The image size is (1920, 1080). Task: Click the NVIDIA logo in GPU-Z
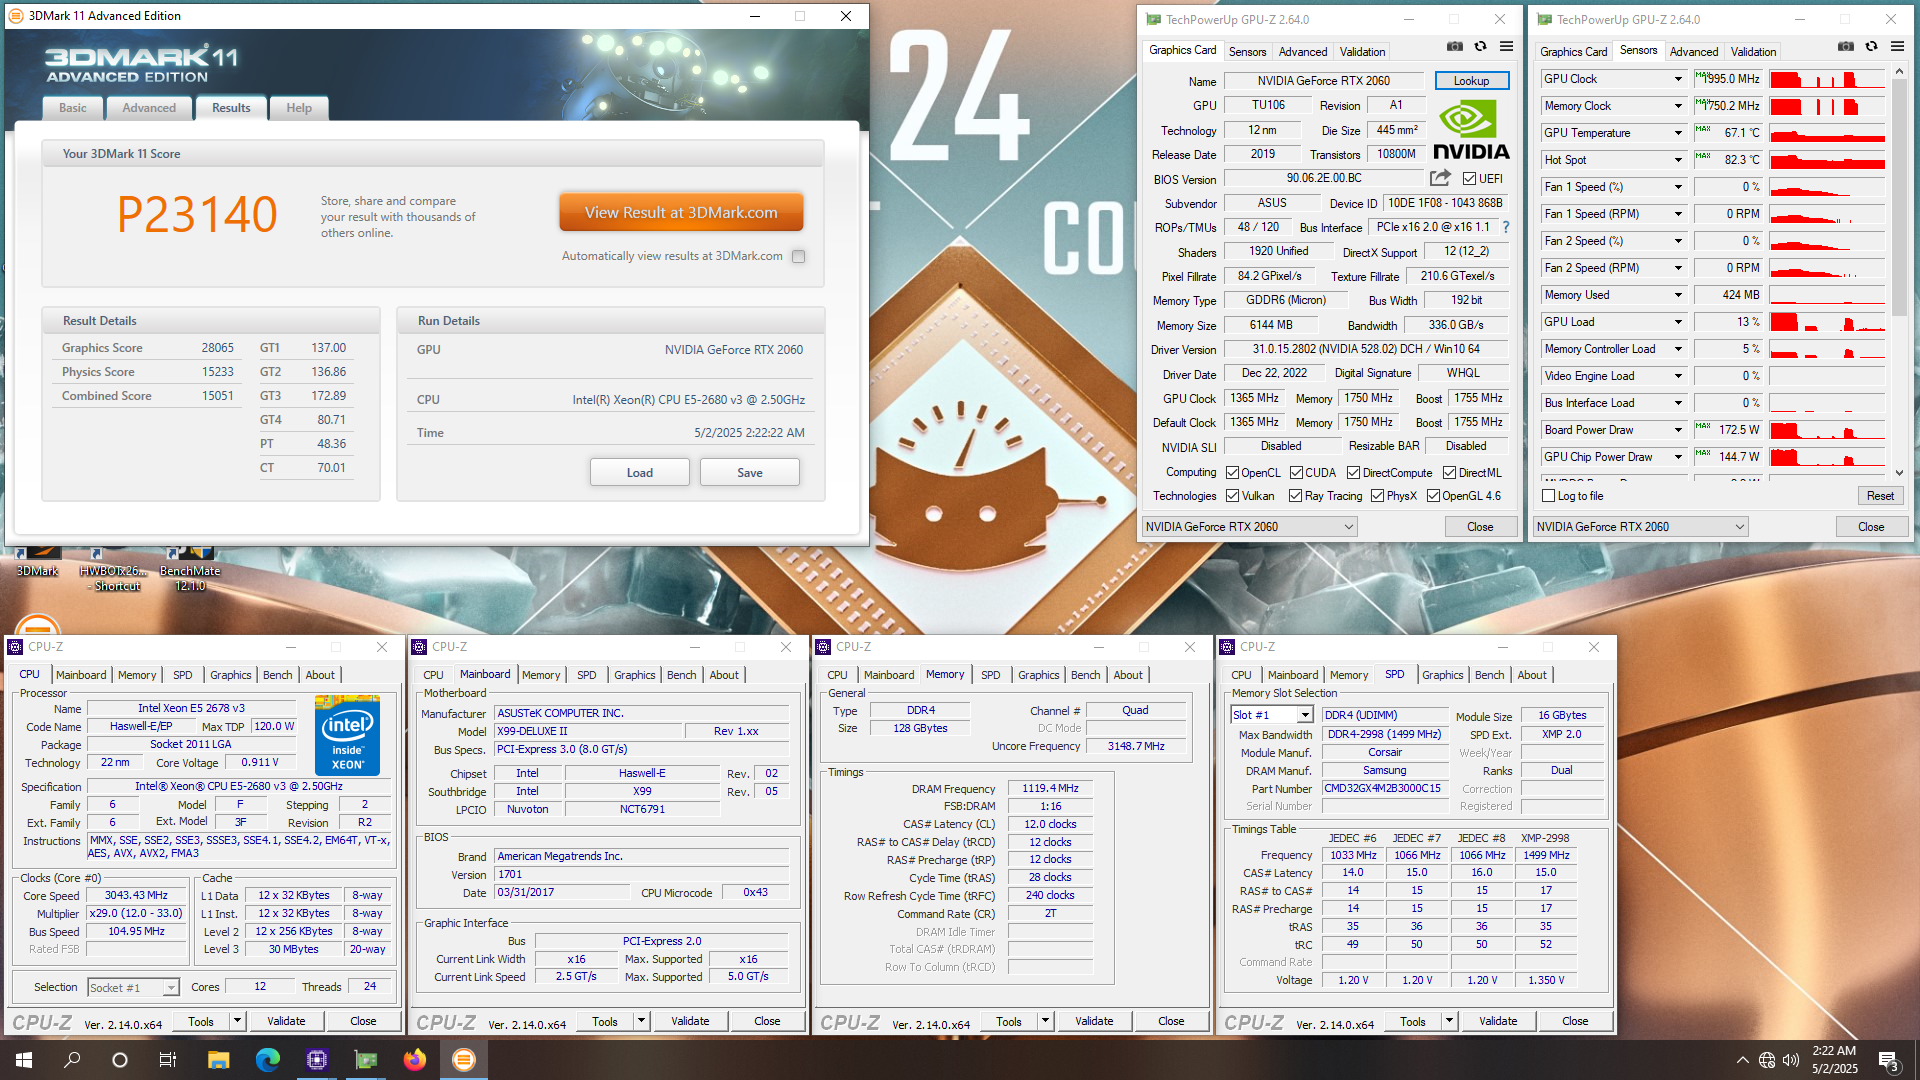coord(1471,130)
